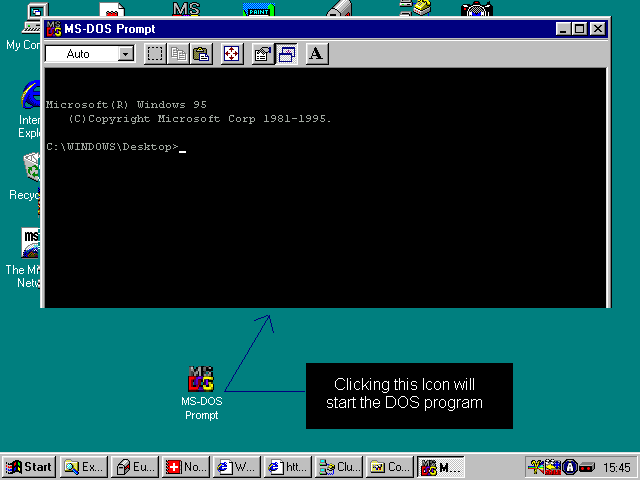Close the MS-DOS Prompt window
Viewport: 640px width, 480px height.
tap(598, 29)
